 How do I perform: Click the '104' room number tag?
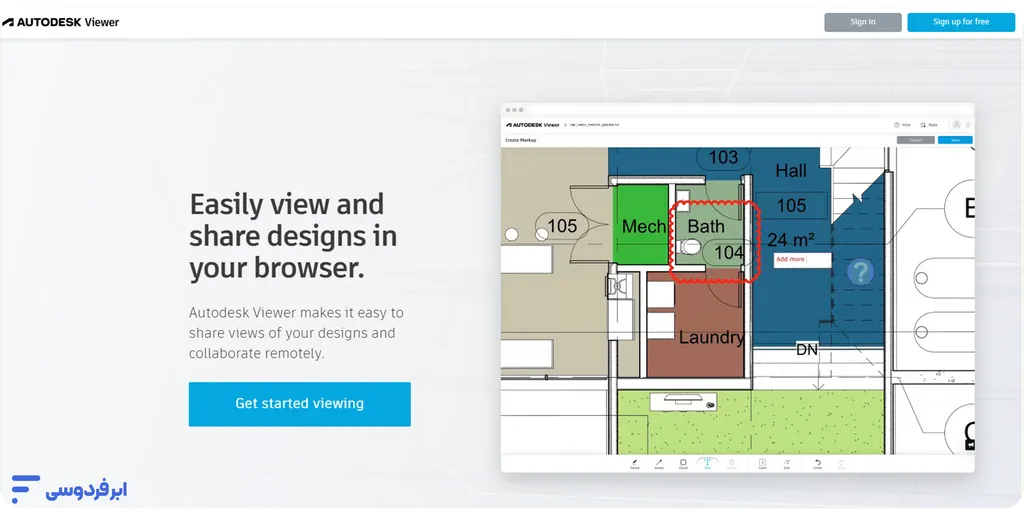(729, 253)
